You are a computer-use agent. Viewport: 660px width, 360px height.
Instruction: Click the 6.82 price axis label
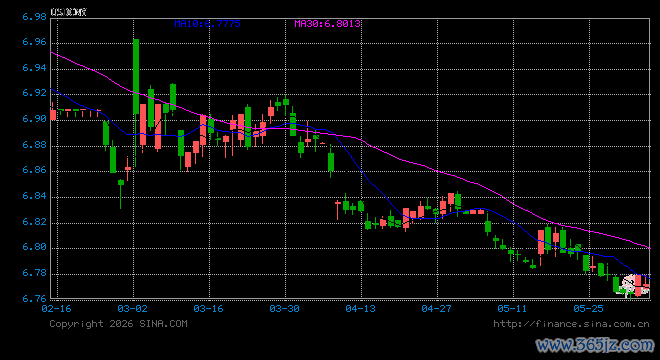[x=35, y=222]
